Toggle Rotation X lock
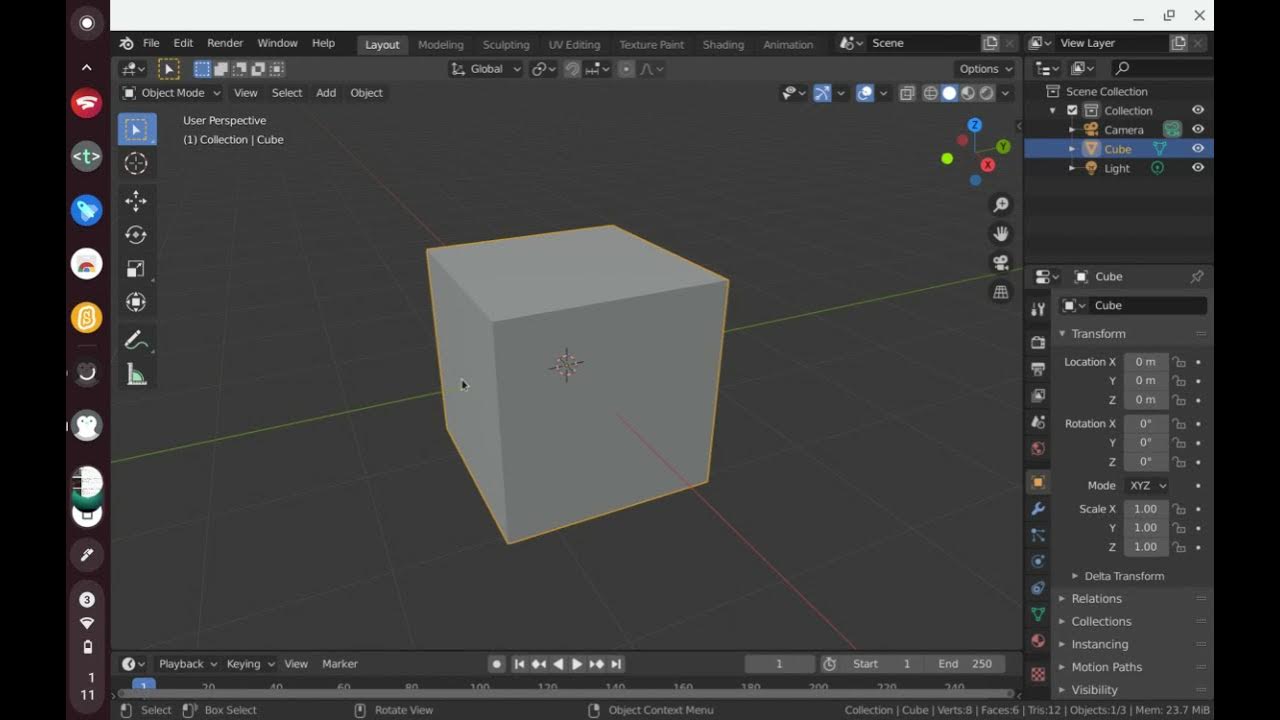This screenshot has height=720, width=1280. click(1179, 424)
